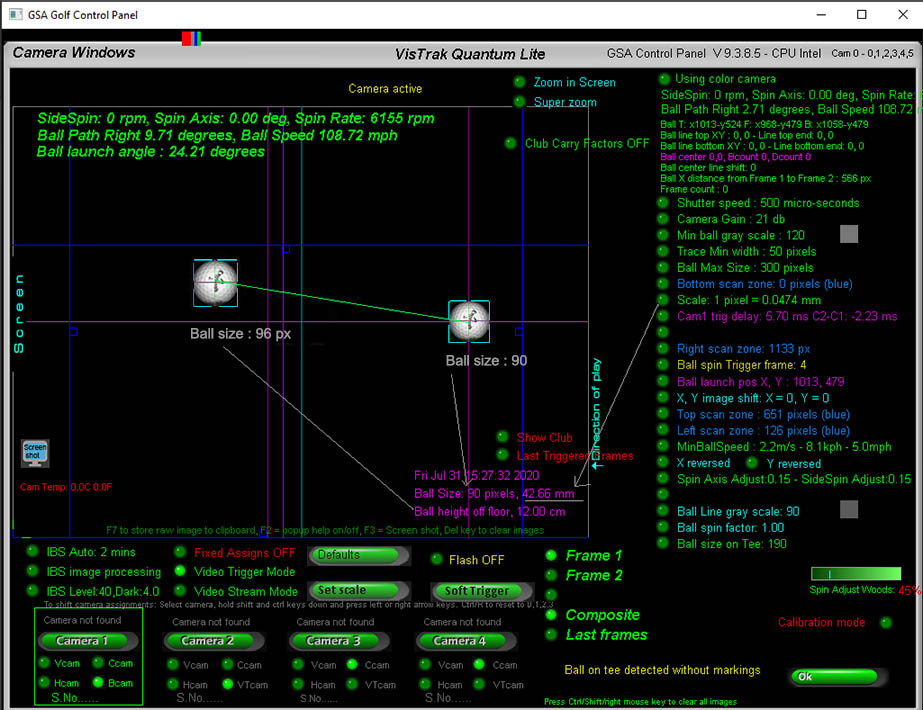Toggle the Zoom in Screen LED
923x710 pixels.
coord(519,82)
